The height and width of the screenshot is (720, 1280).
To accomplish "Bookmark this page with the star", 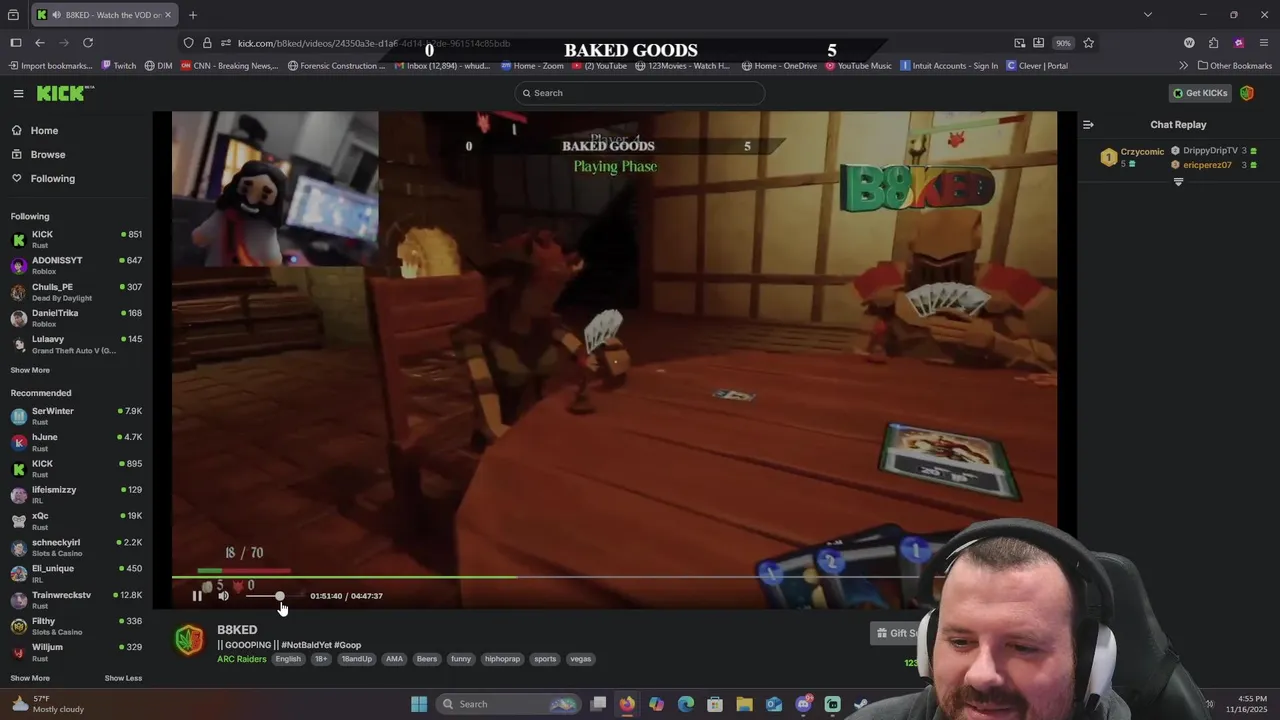I will coord(1088,43).
